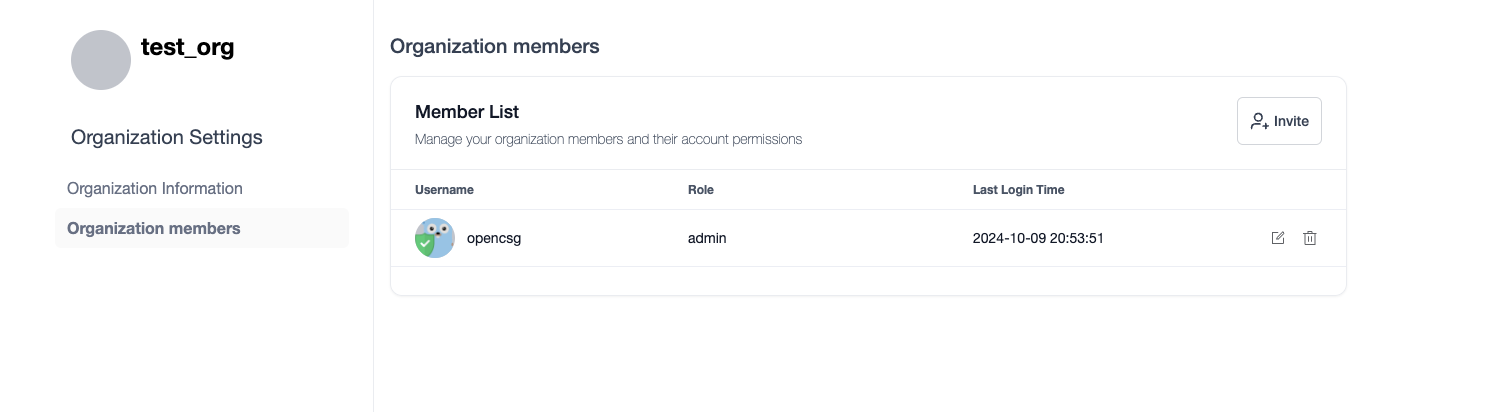Viewport: 1486px width, 412px height.
Task: Click the Organization Settings heading
Action: click(167, 137)
